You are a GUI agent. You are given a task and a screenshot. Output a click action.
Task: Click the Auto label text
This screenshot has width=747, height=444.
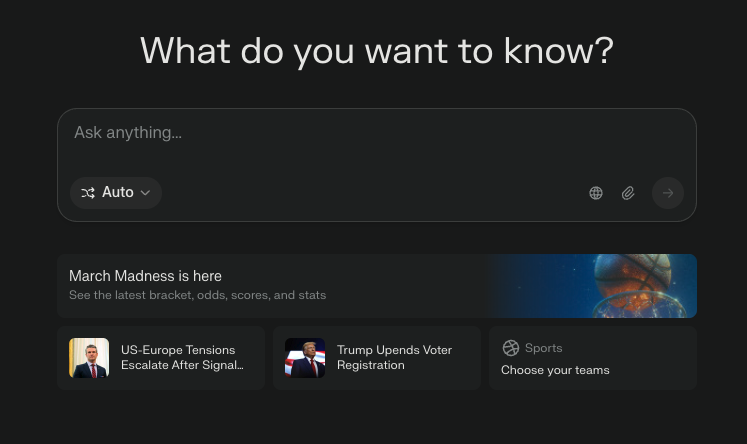pyautogui.click(x=118, y=192)
